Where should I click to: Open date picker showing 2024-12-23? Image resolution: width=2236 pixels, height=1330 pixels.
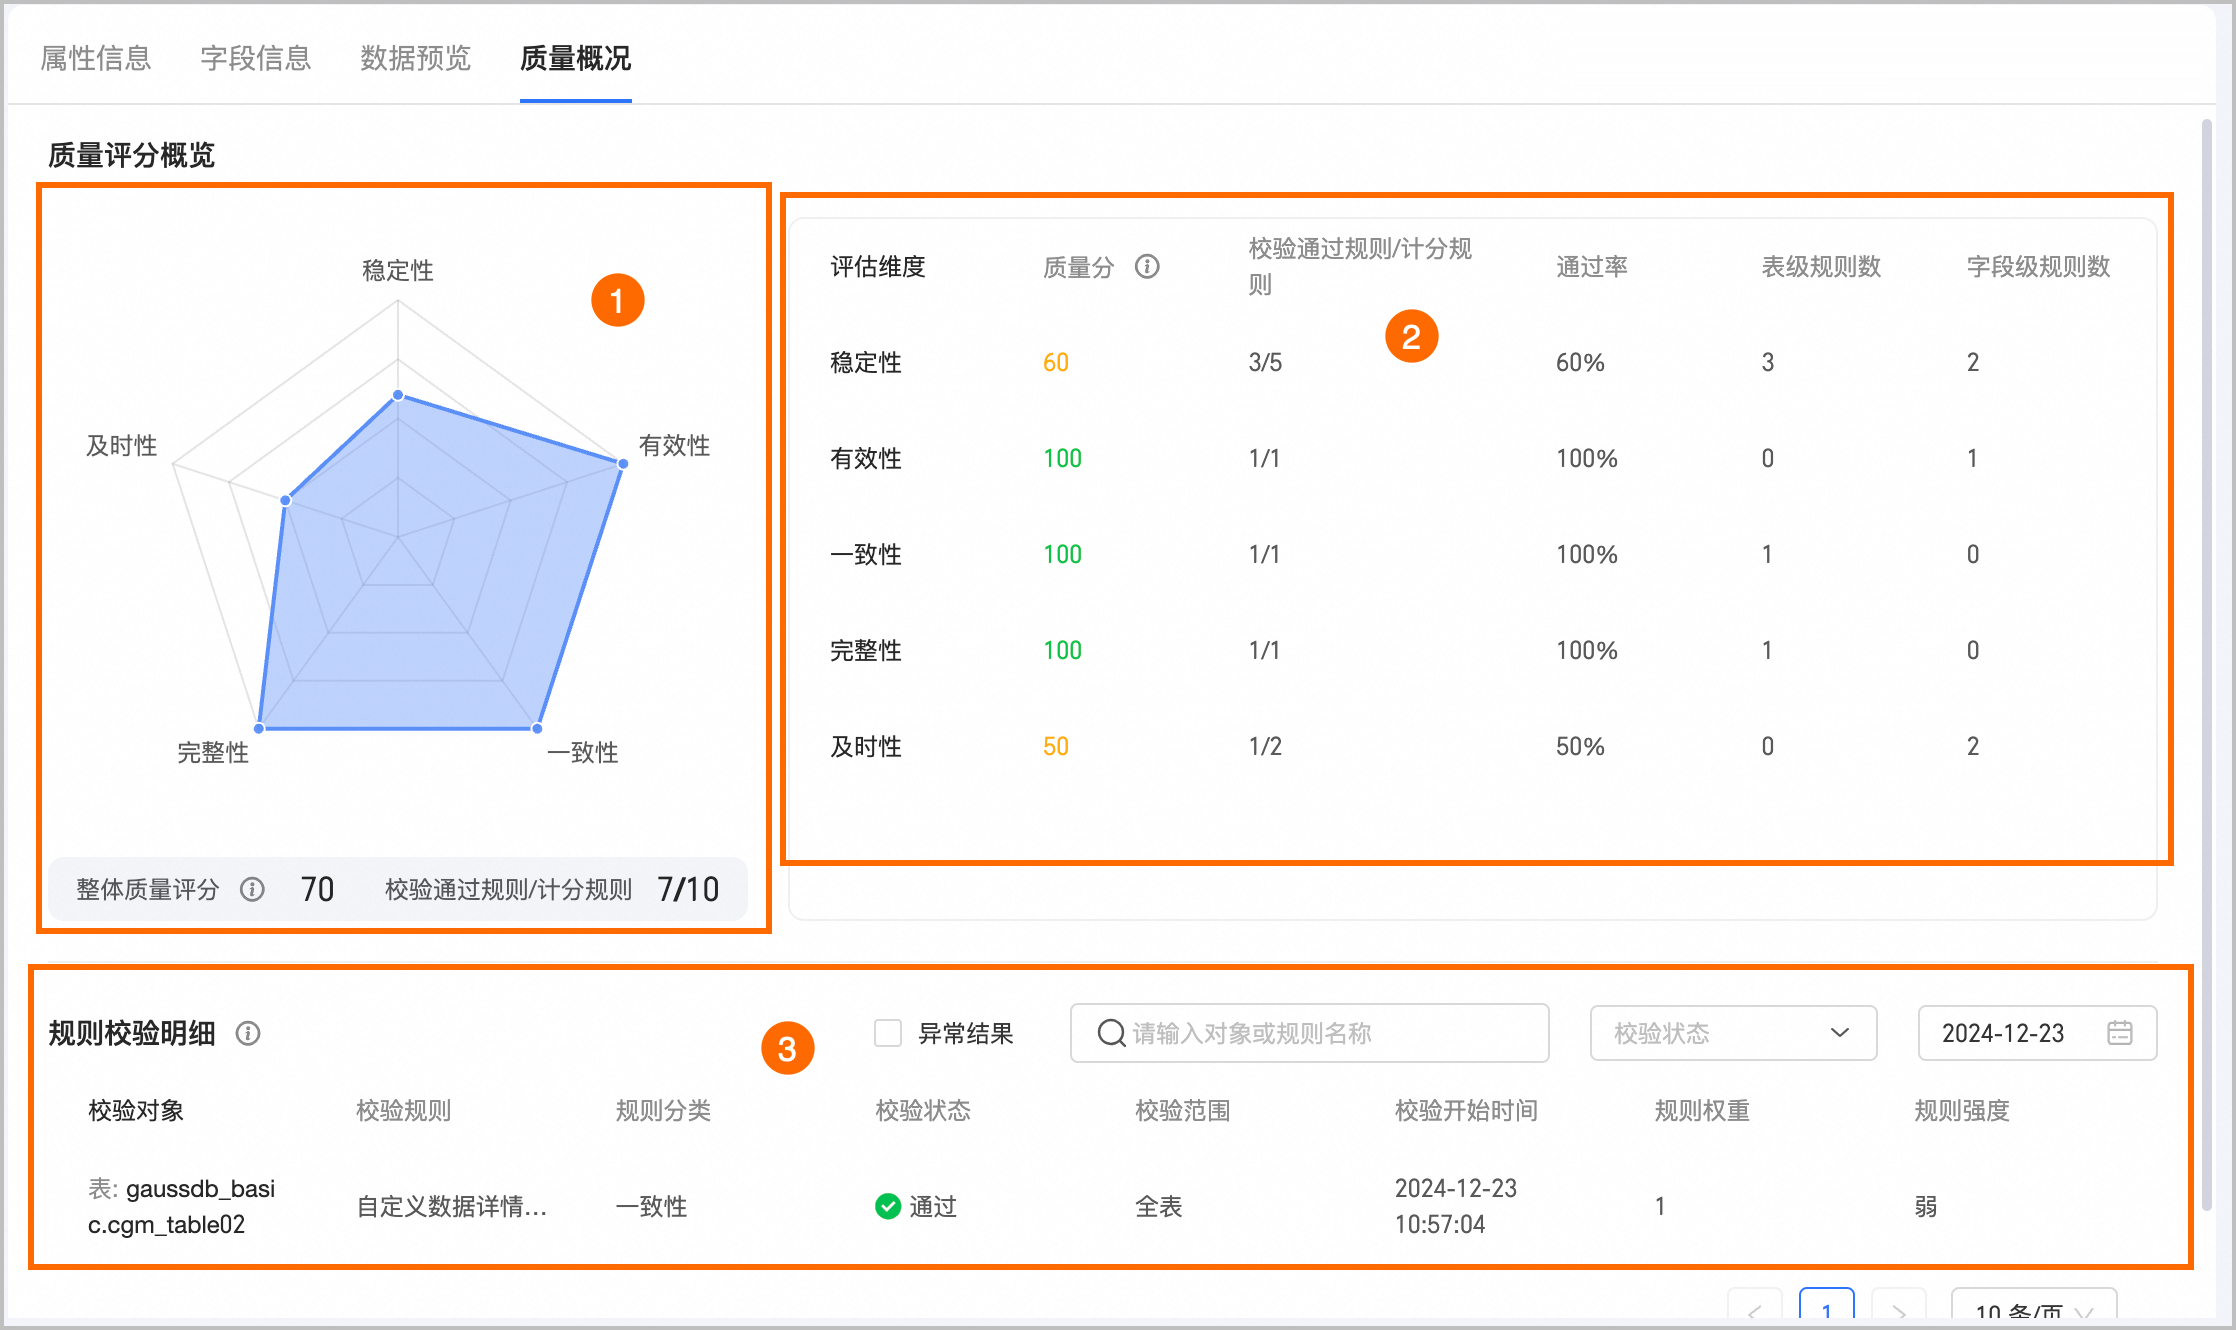pyautogui.click(x=2003, y=1033)
